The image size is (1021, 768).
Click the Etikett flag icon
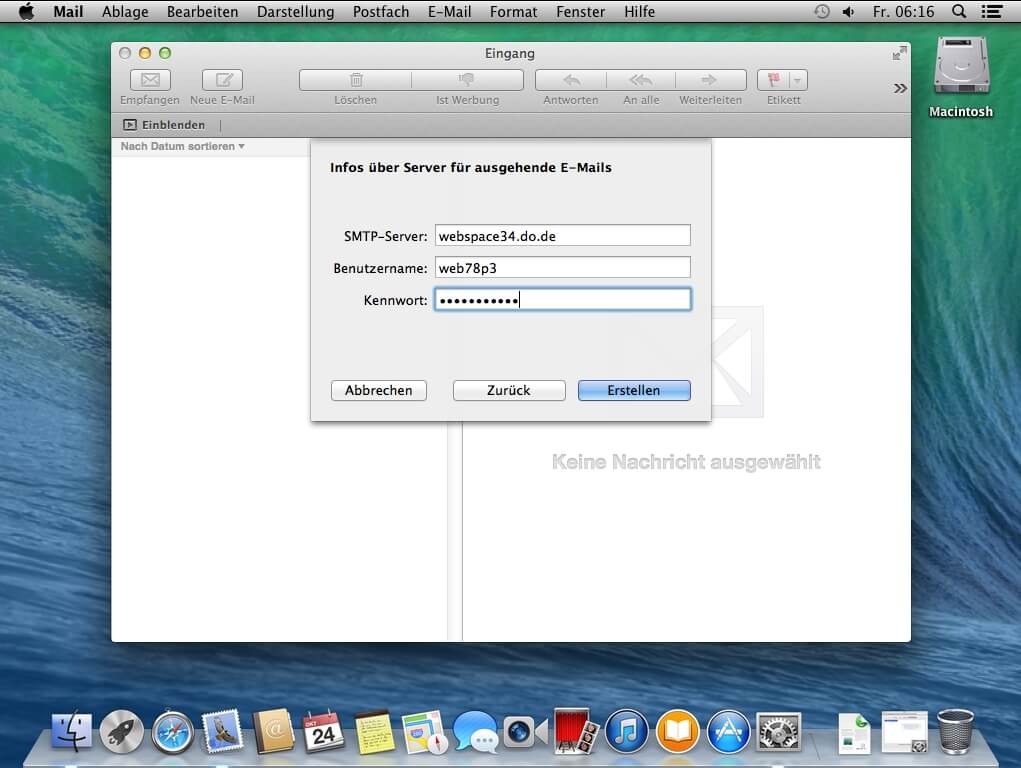[x=774, y=80]
